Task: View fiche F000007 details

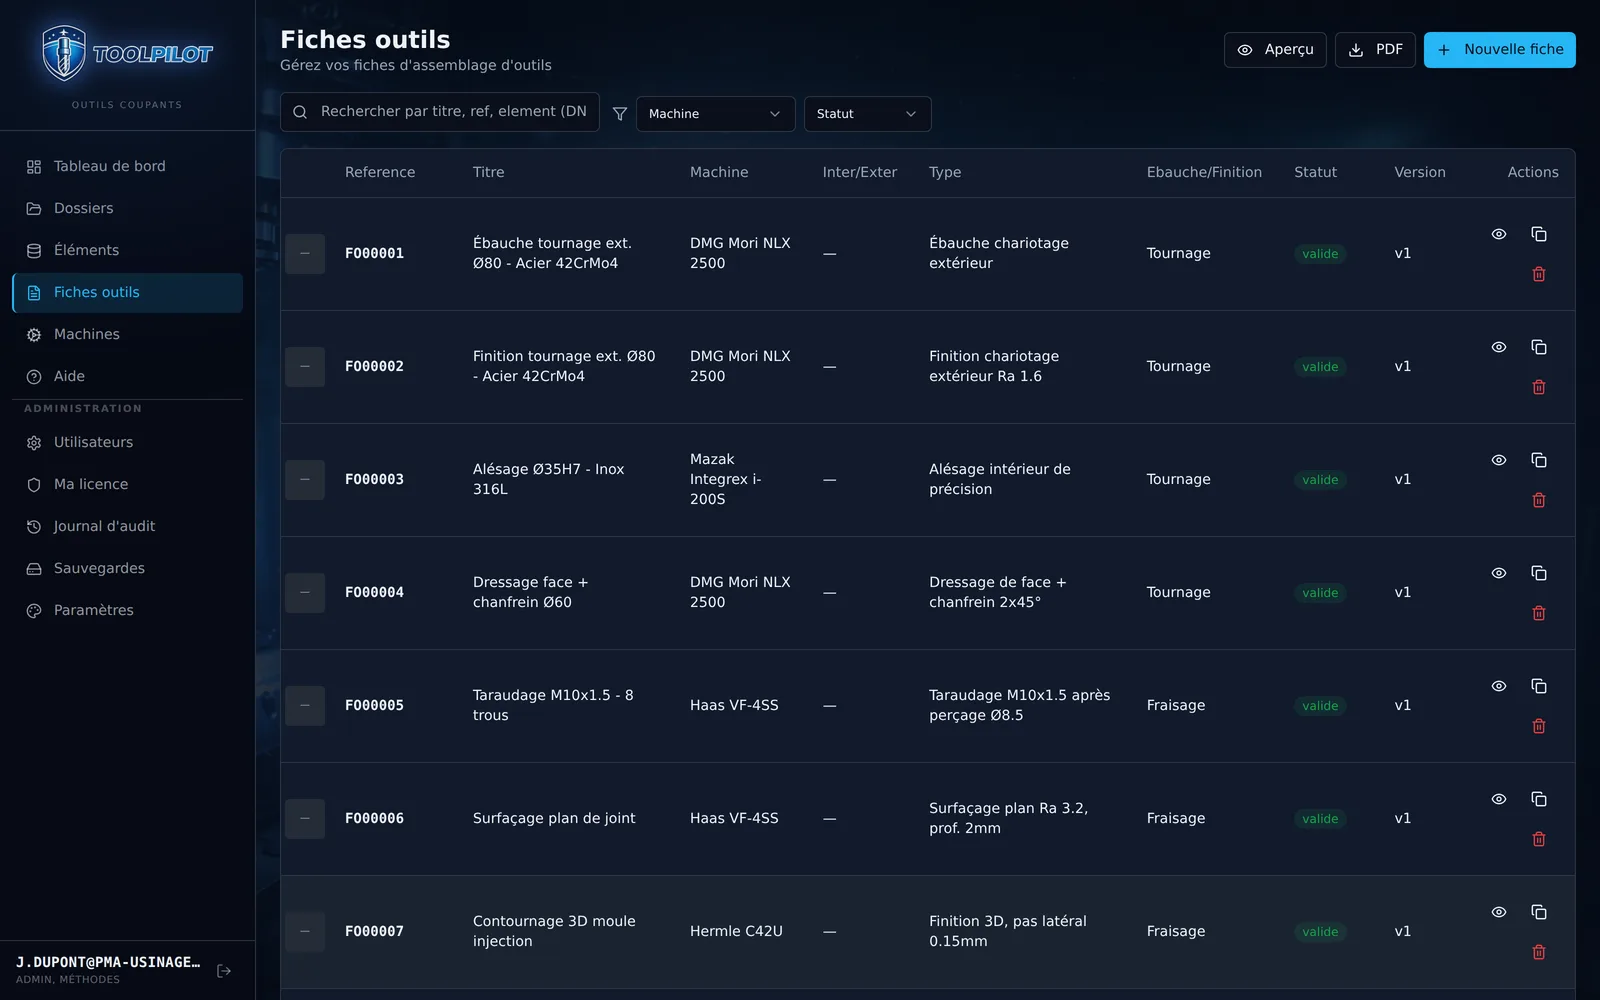Action: (x=1499, y=912)
